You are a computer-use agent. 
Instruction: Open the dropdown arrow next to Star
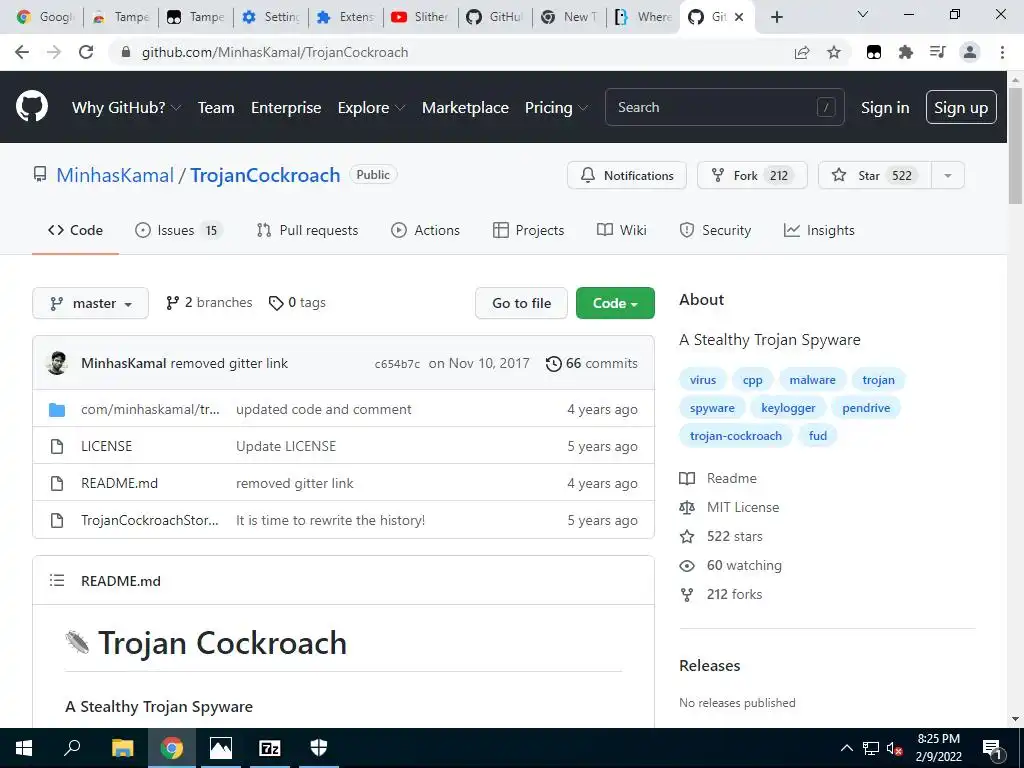(948, 175)
